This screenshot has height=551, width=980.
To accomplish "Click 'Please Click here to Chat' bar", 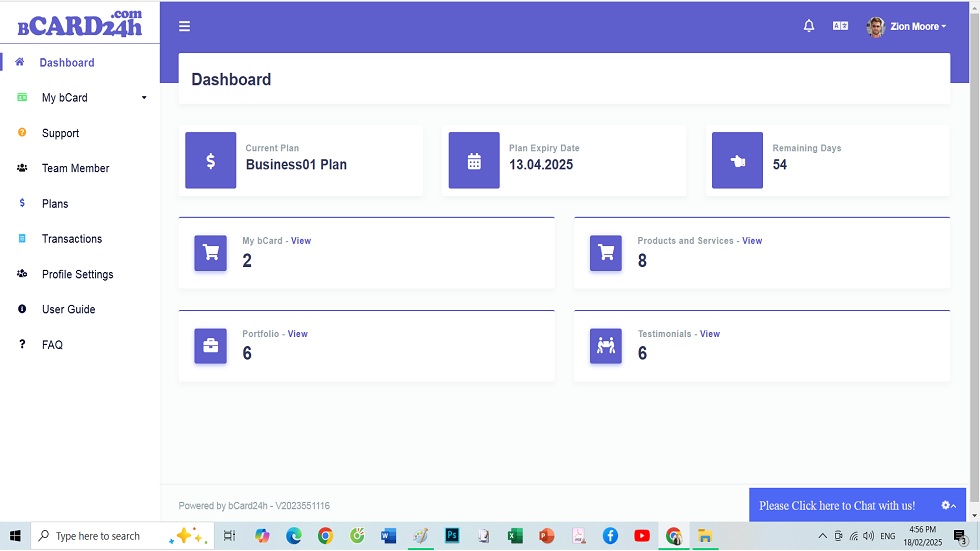I will pos(837,505).
